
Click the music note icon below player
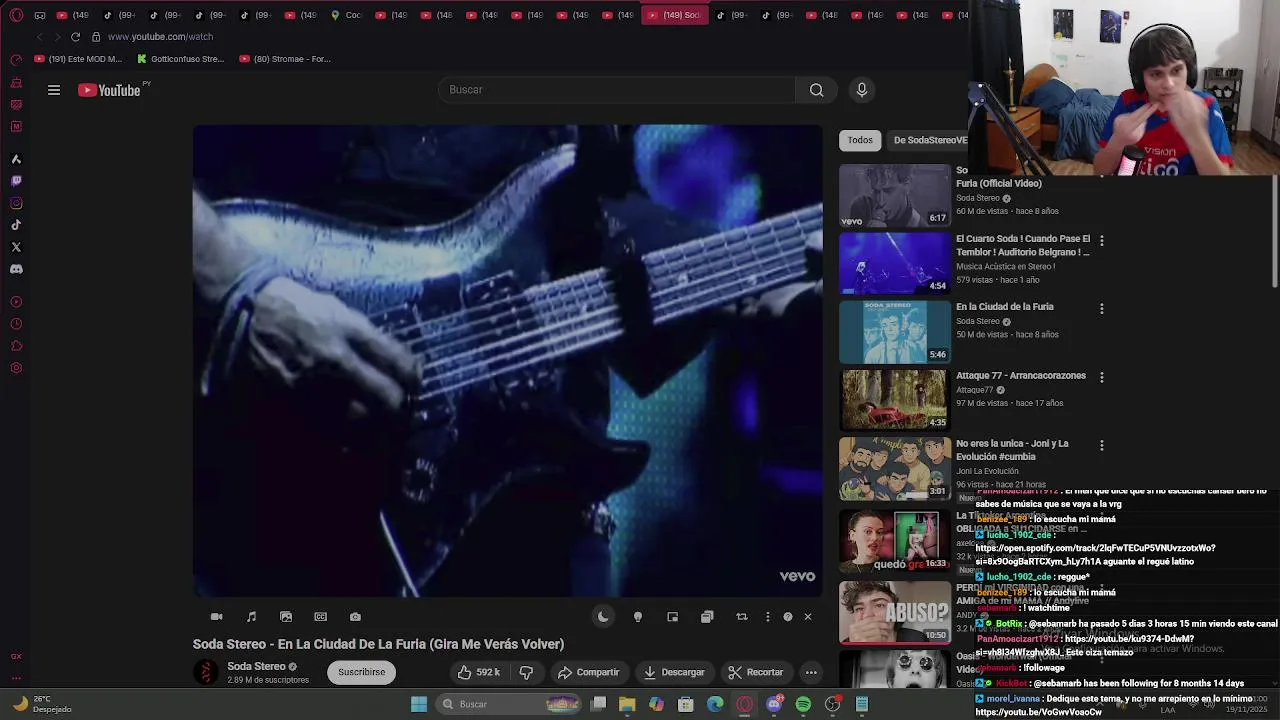[x=251, y=617]
